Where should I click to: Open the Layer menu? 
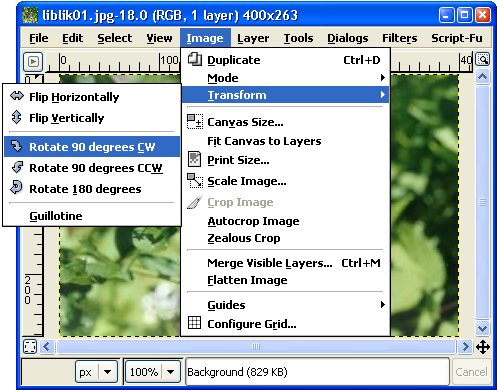point(253,38)
